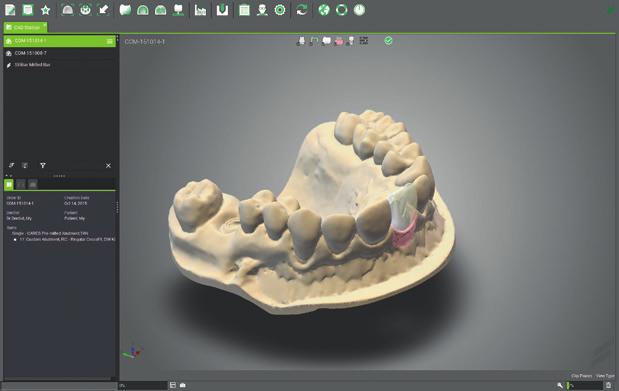619x391 pixels.
Task: Click the clock icon in top toolbar
Action: 359,10
